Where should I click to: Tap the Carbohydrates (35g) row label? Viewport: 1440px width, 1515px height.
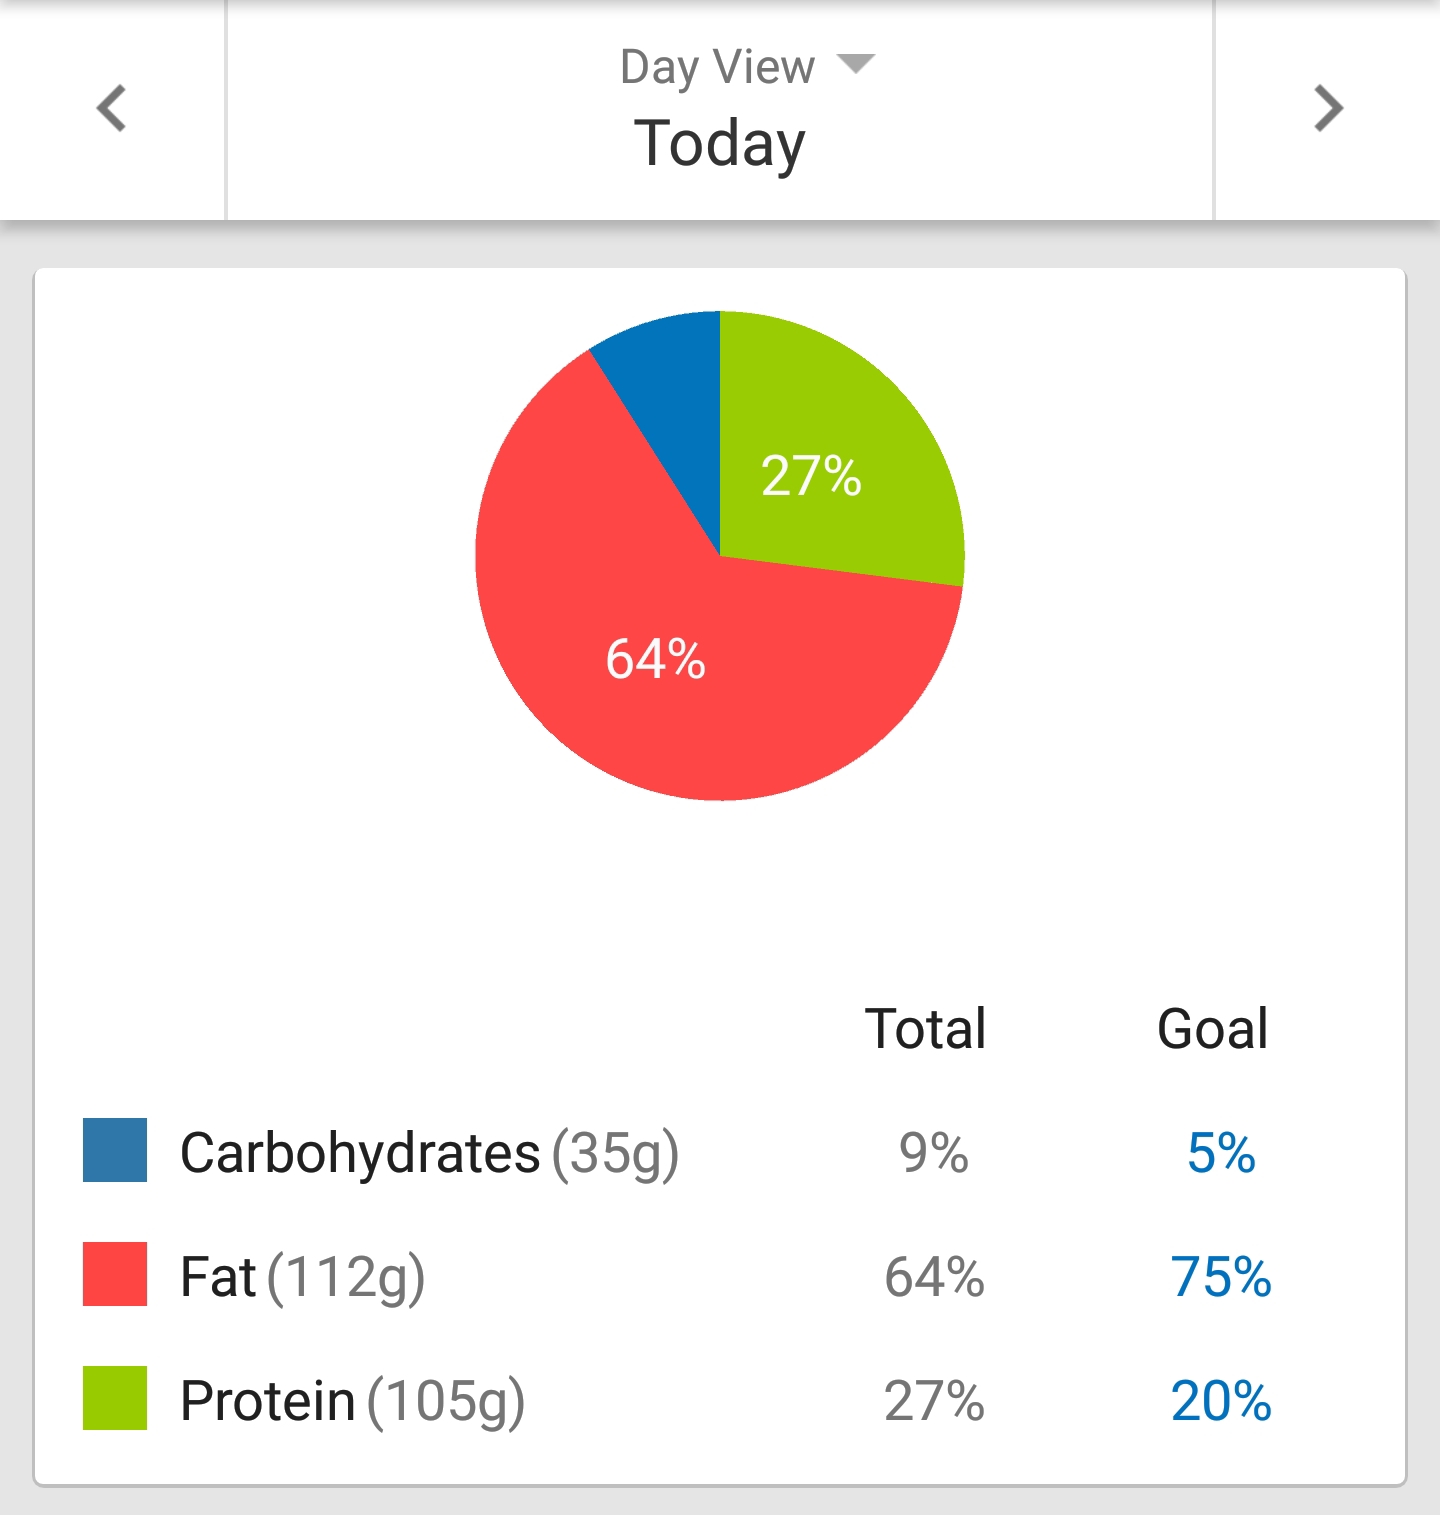429,1153
